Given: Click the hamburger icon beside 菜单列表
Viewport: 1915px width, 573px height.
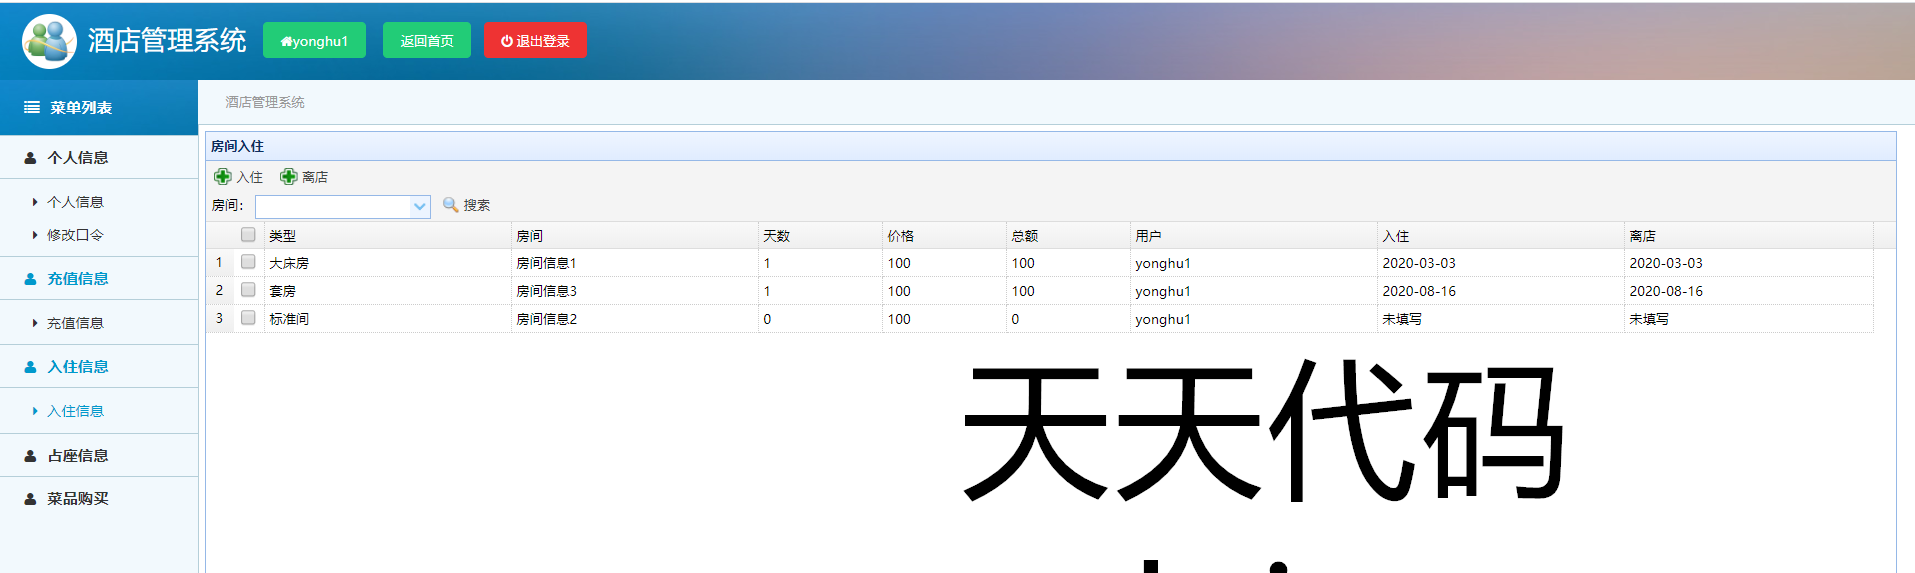Looking at the screenshot, I should tap(32, 107).
